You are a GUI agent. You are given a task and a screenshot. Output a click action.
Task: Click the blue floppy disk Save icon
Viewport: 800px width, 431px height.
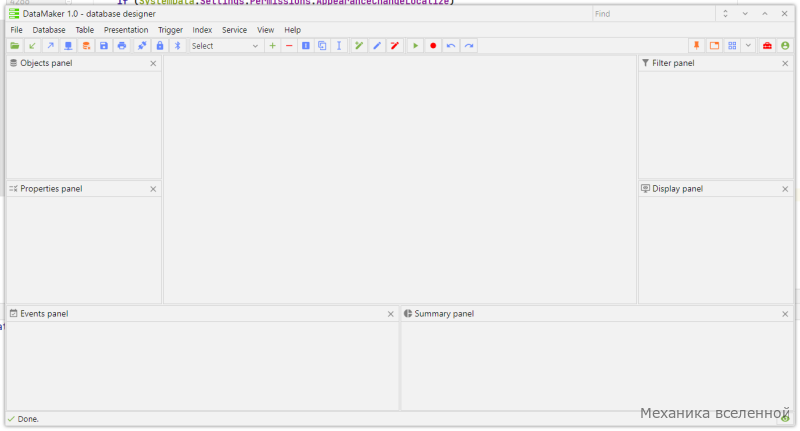104,46
